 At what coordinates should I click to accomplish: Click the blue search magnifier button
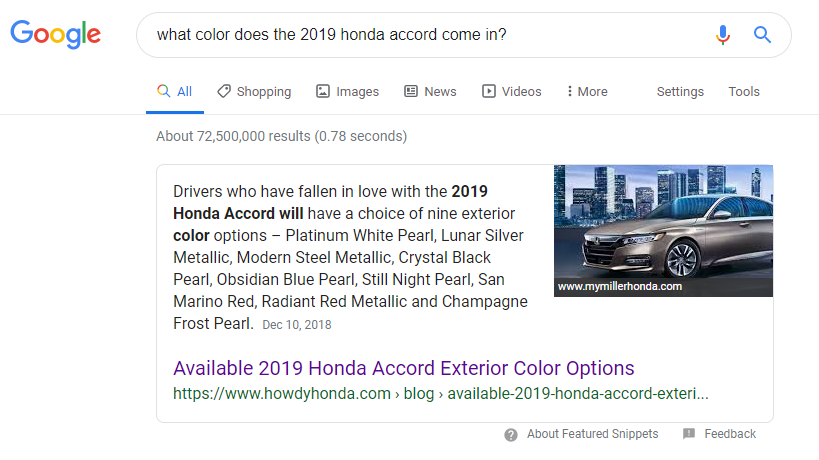point(762,35)
